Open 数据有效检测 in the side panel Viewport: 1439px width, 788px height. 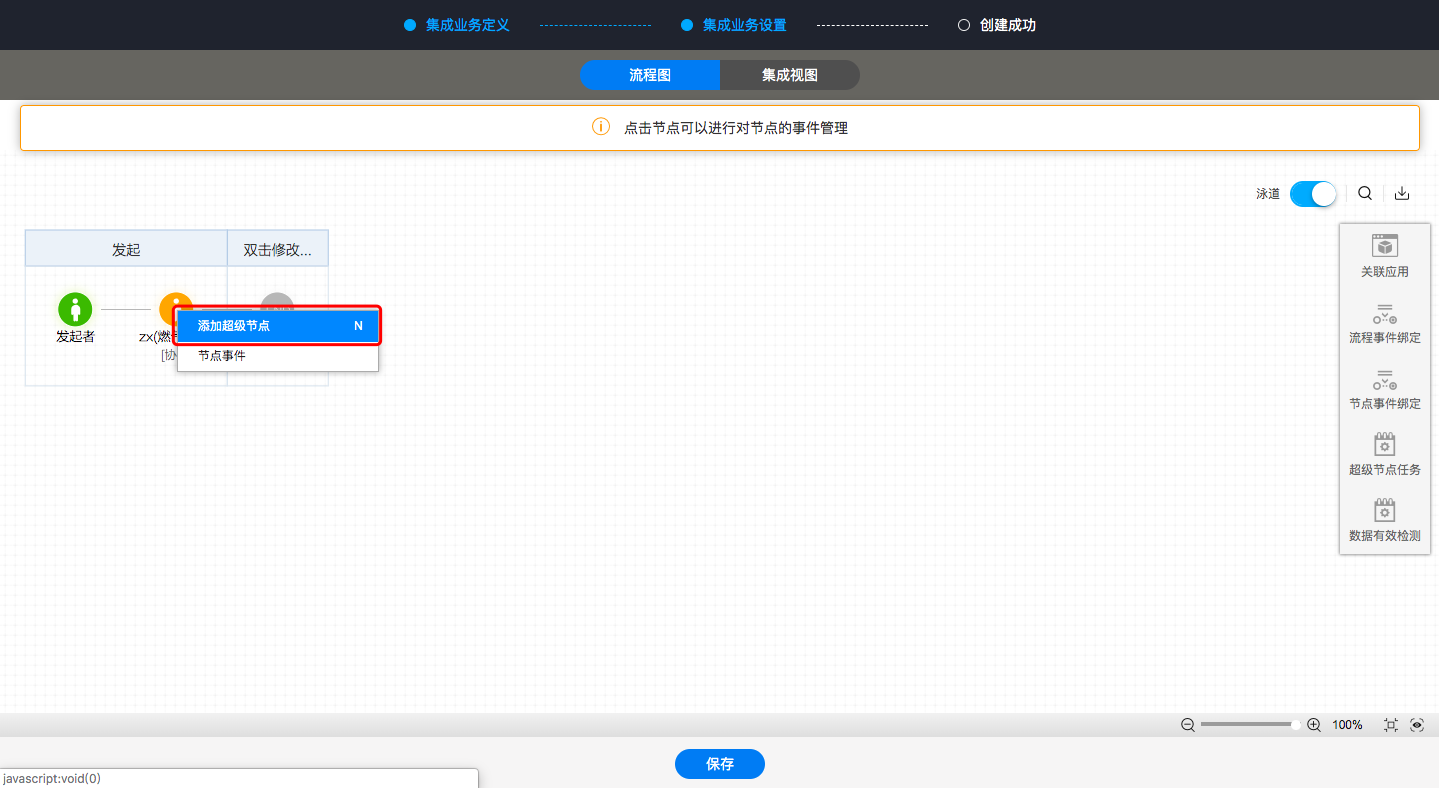click(x=1384, y=521)
